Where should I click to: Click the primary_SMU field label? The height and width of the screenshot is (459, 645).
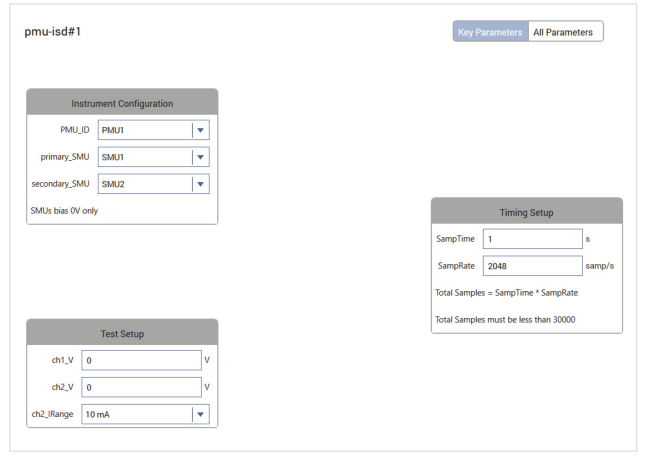[65, 157]
